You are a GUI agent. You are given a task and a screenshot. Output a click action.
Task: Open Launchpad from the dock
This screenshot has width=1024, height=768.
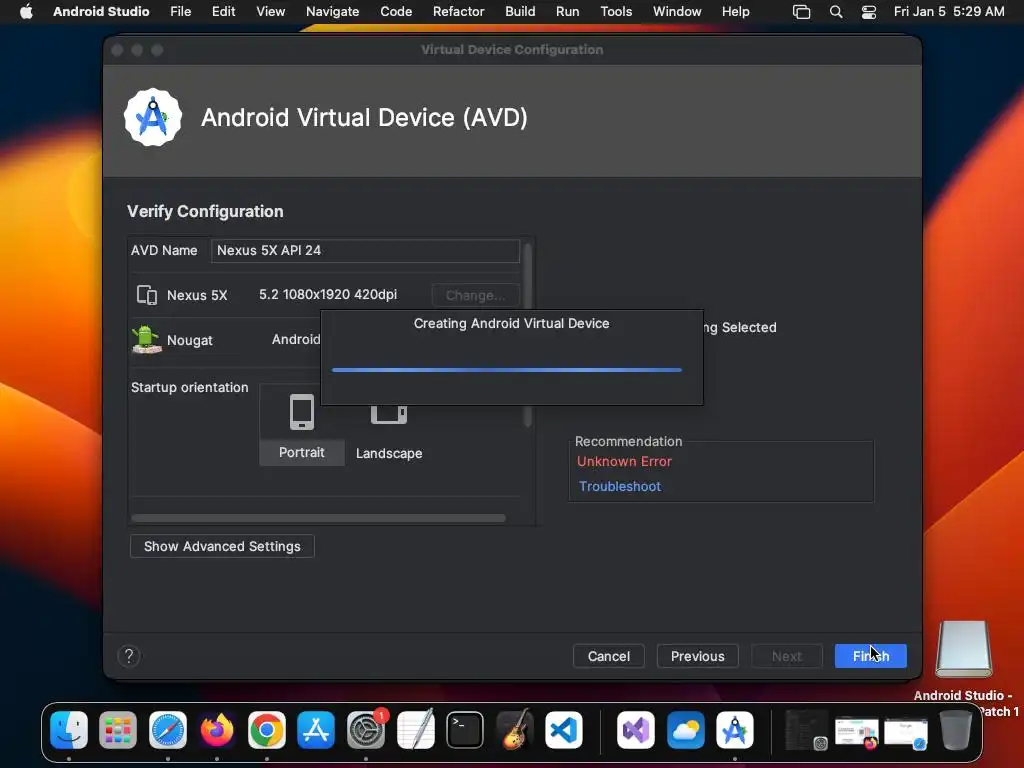[118, 729]
